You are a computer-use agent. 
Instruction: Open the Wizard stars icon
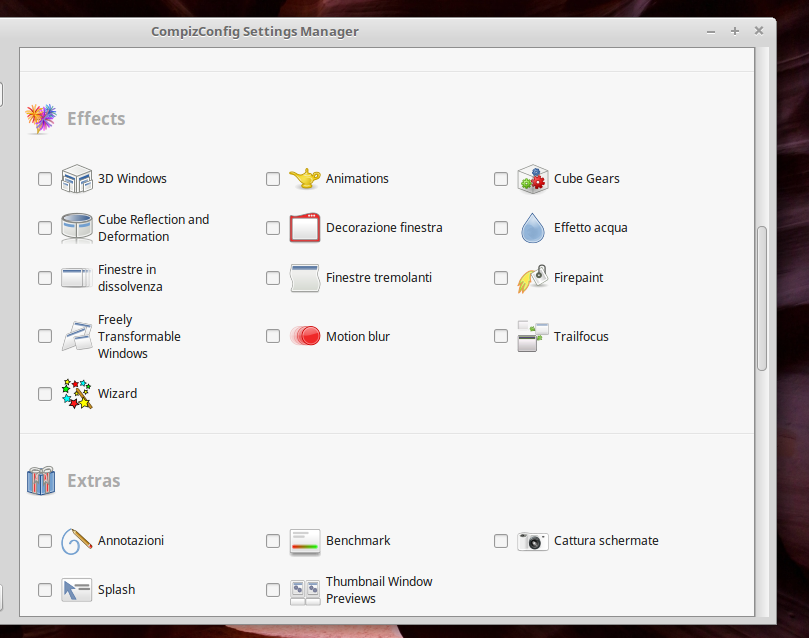[77, 394]
